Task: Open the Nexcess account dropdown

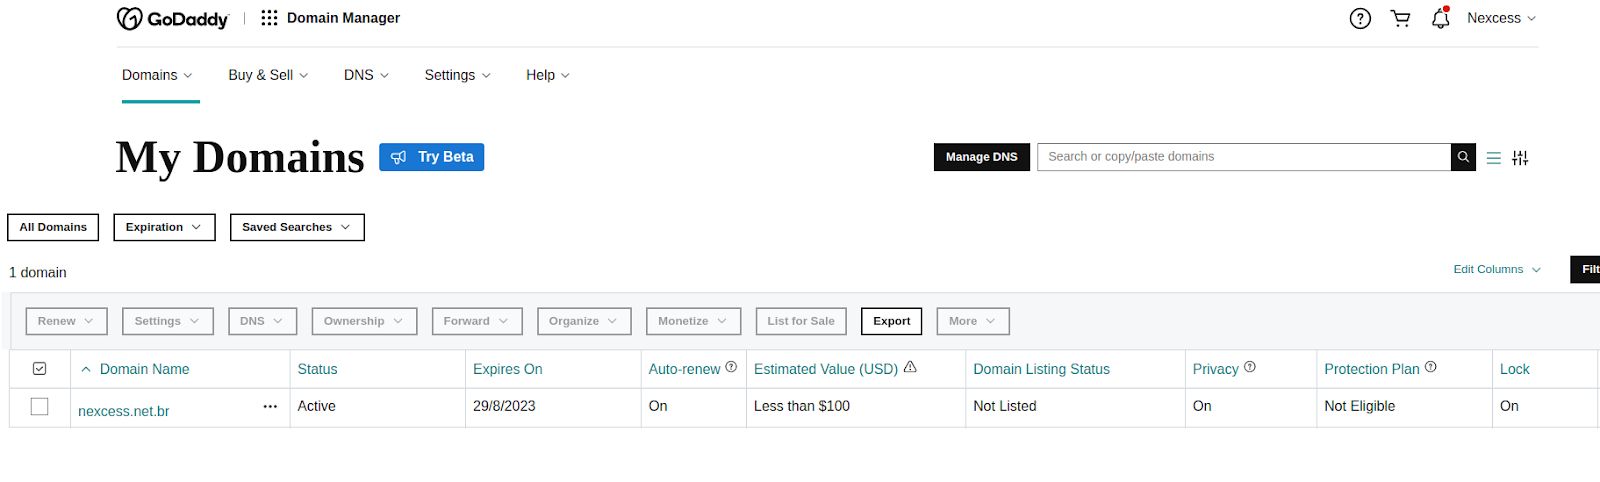Action: tap(1501, 18)
